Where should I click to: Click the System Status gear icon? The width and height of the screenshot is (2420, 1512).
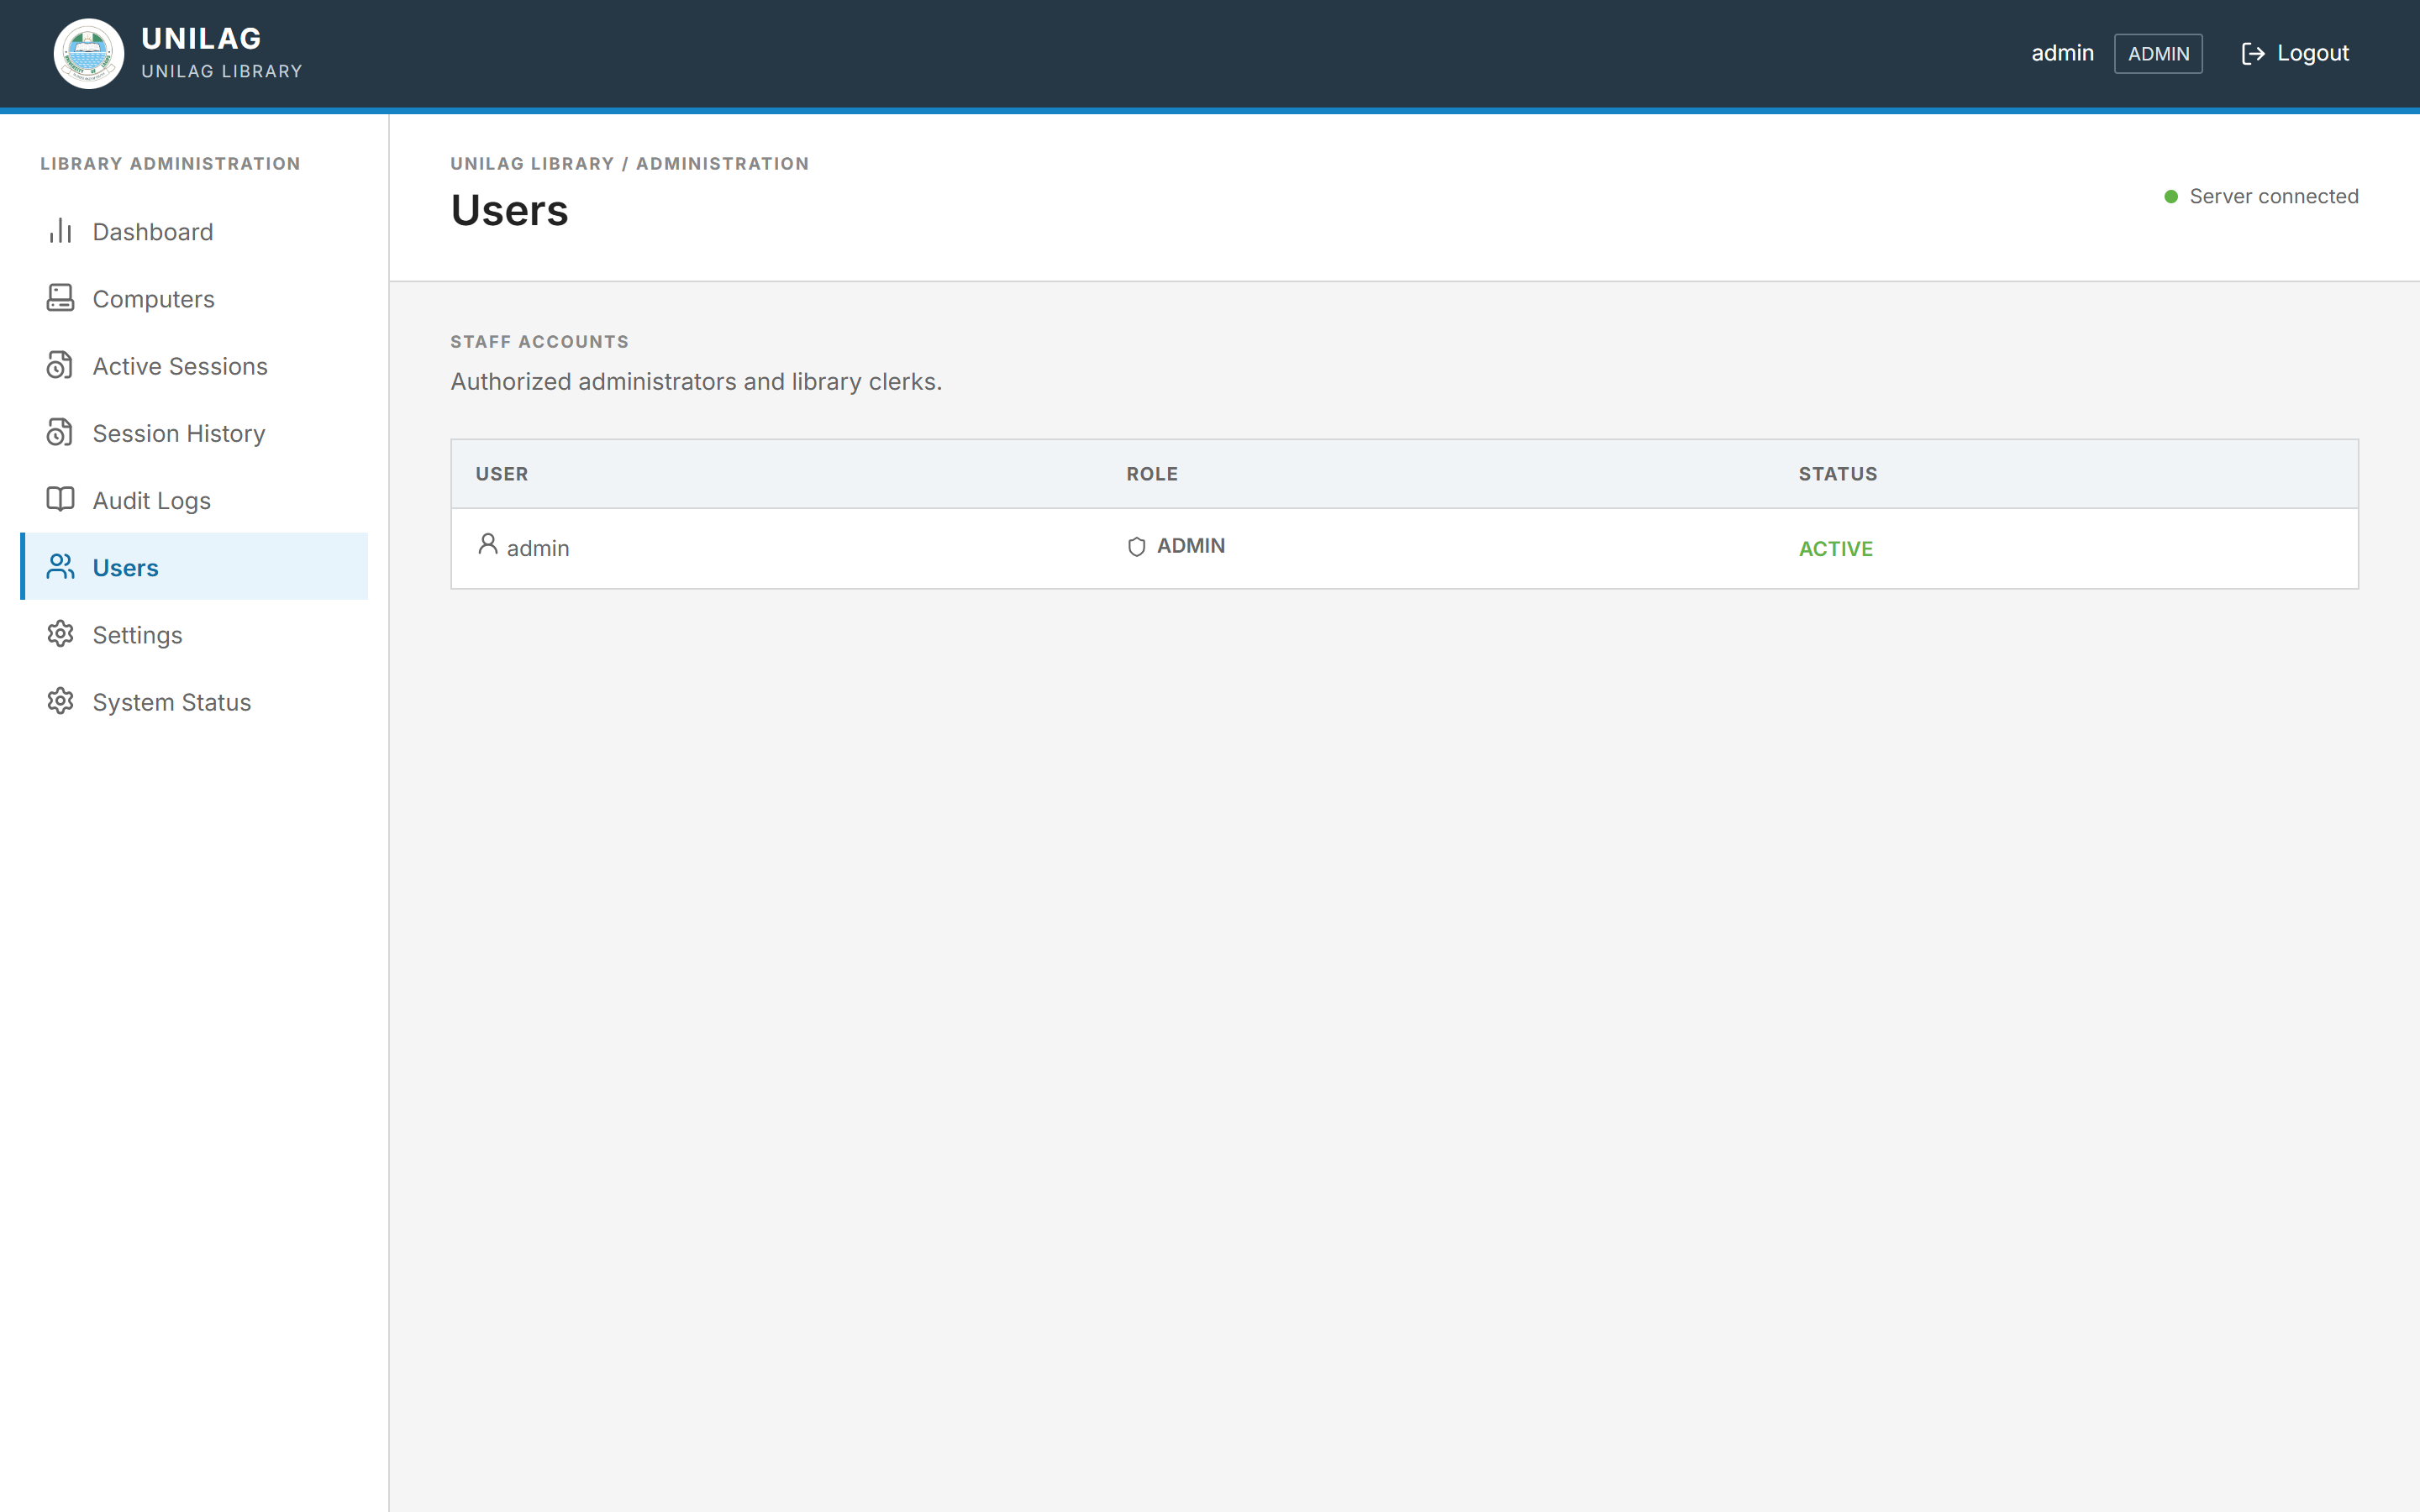point(60,701)
